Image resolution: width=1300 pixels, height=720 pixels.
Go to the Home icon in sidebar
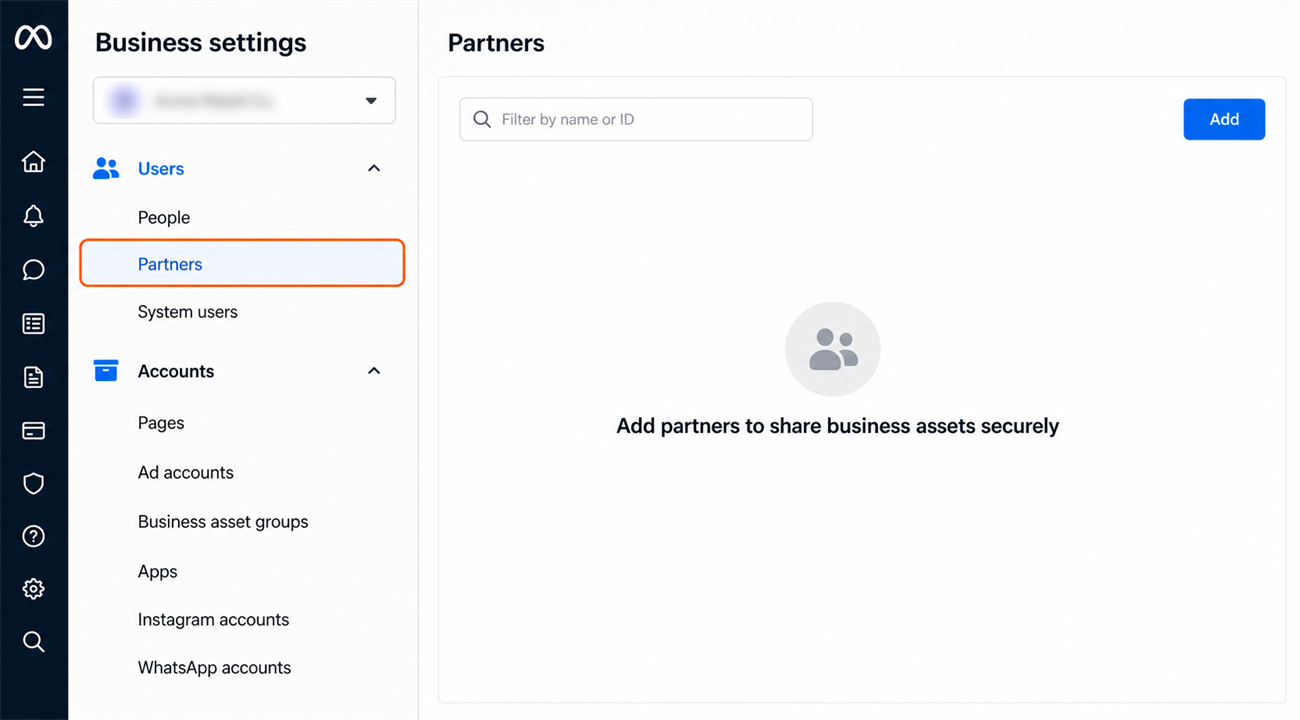coord(33,161)
